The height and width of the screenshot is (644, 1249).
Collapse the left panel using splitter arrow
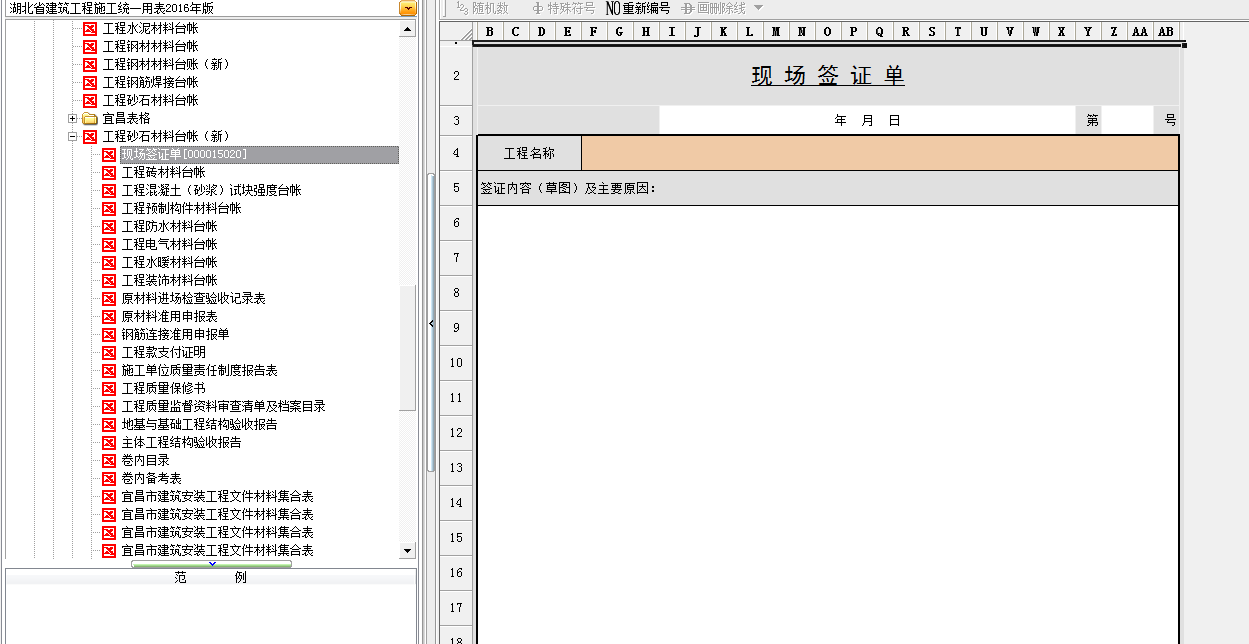pyautogui.click(x=431, y=323)
